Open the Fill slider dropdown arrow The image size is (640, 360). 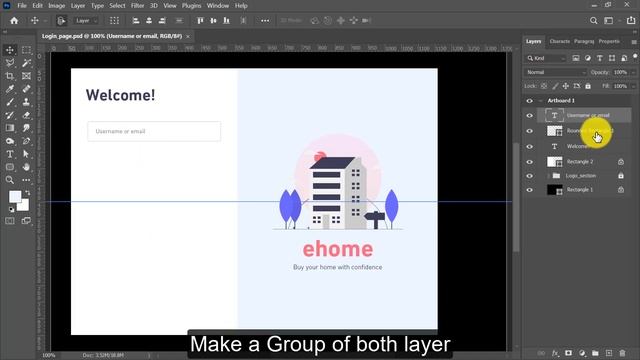[634, 86]
